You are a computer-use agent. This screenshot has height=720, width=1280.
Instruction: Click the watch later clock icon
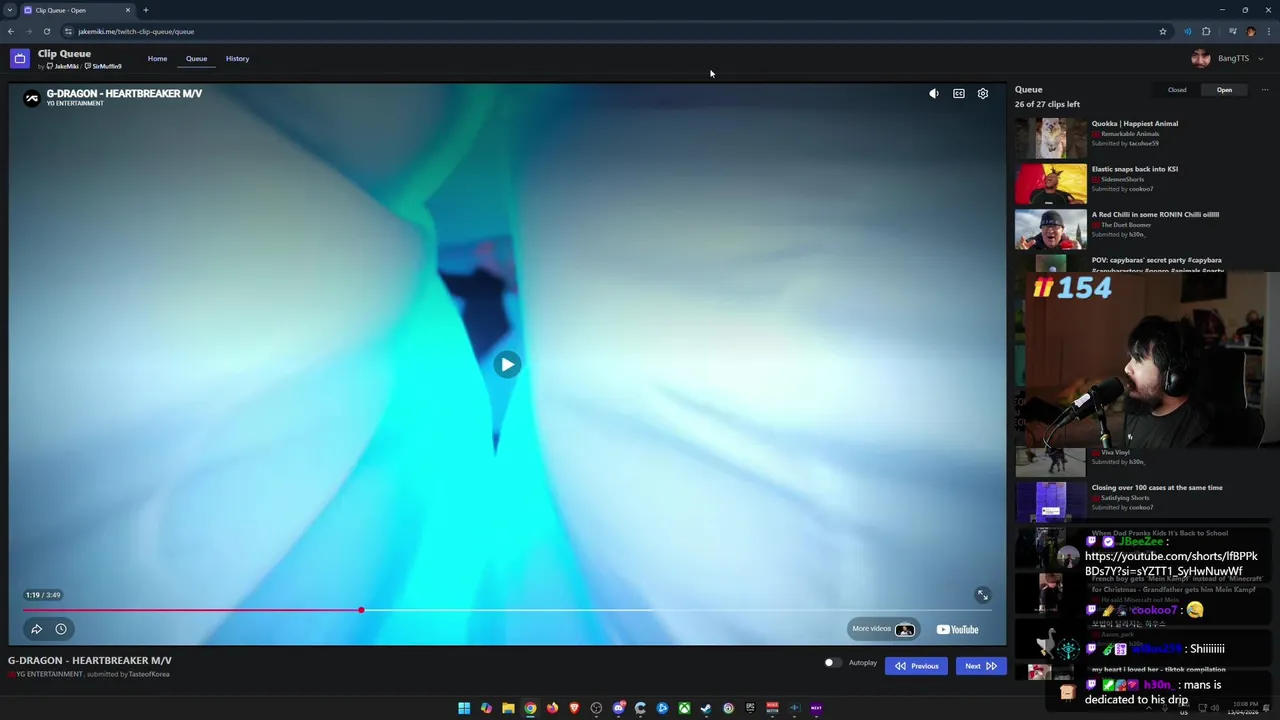[61, 629]
